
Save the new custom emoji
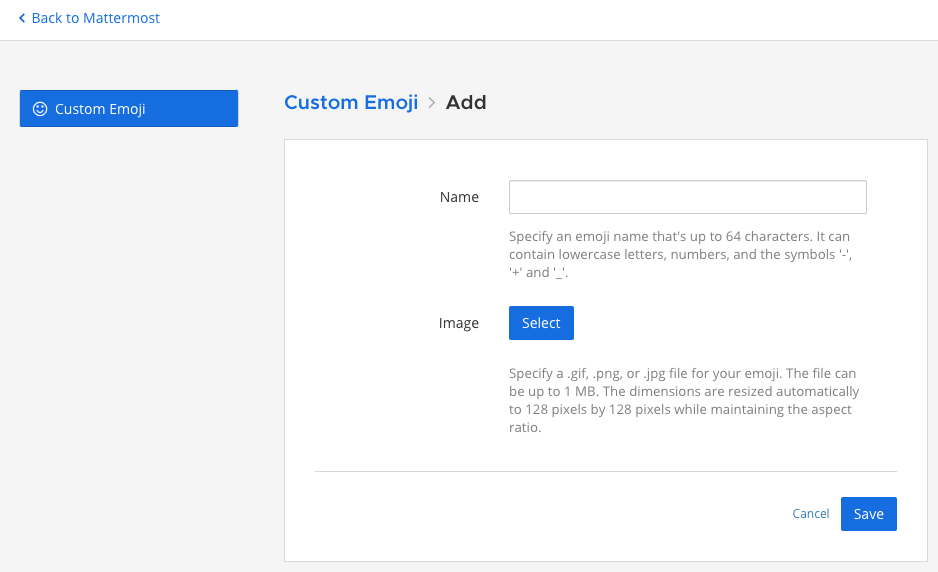868,513
